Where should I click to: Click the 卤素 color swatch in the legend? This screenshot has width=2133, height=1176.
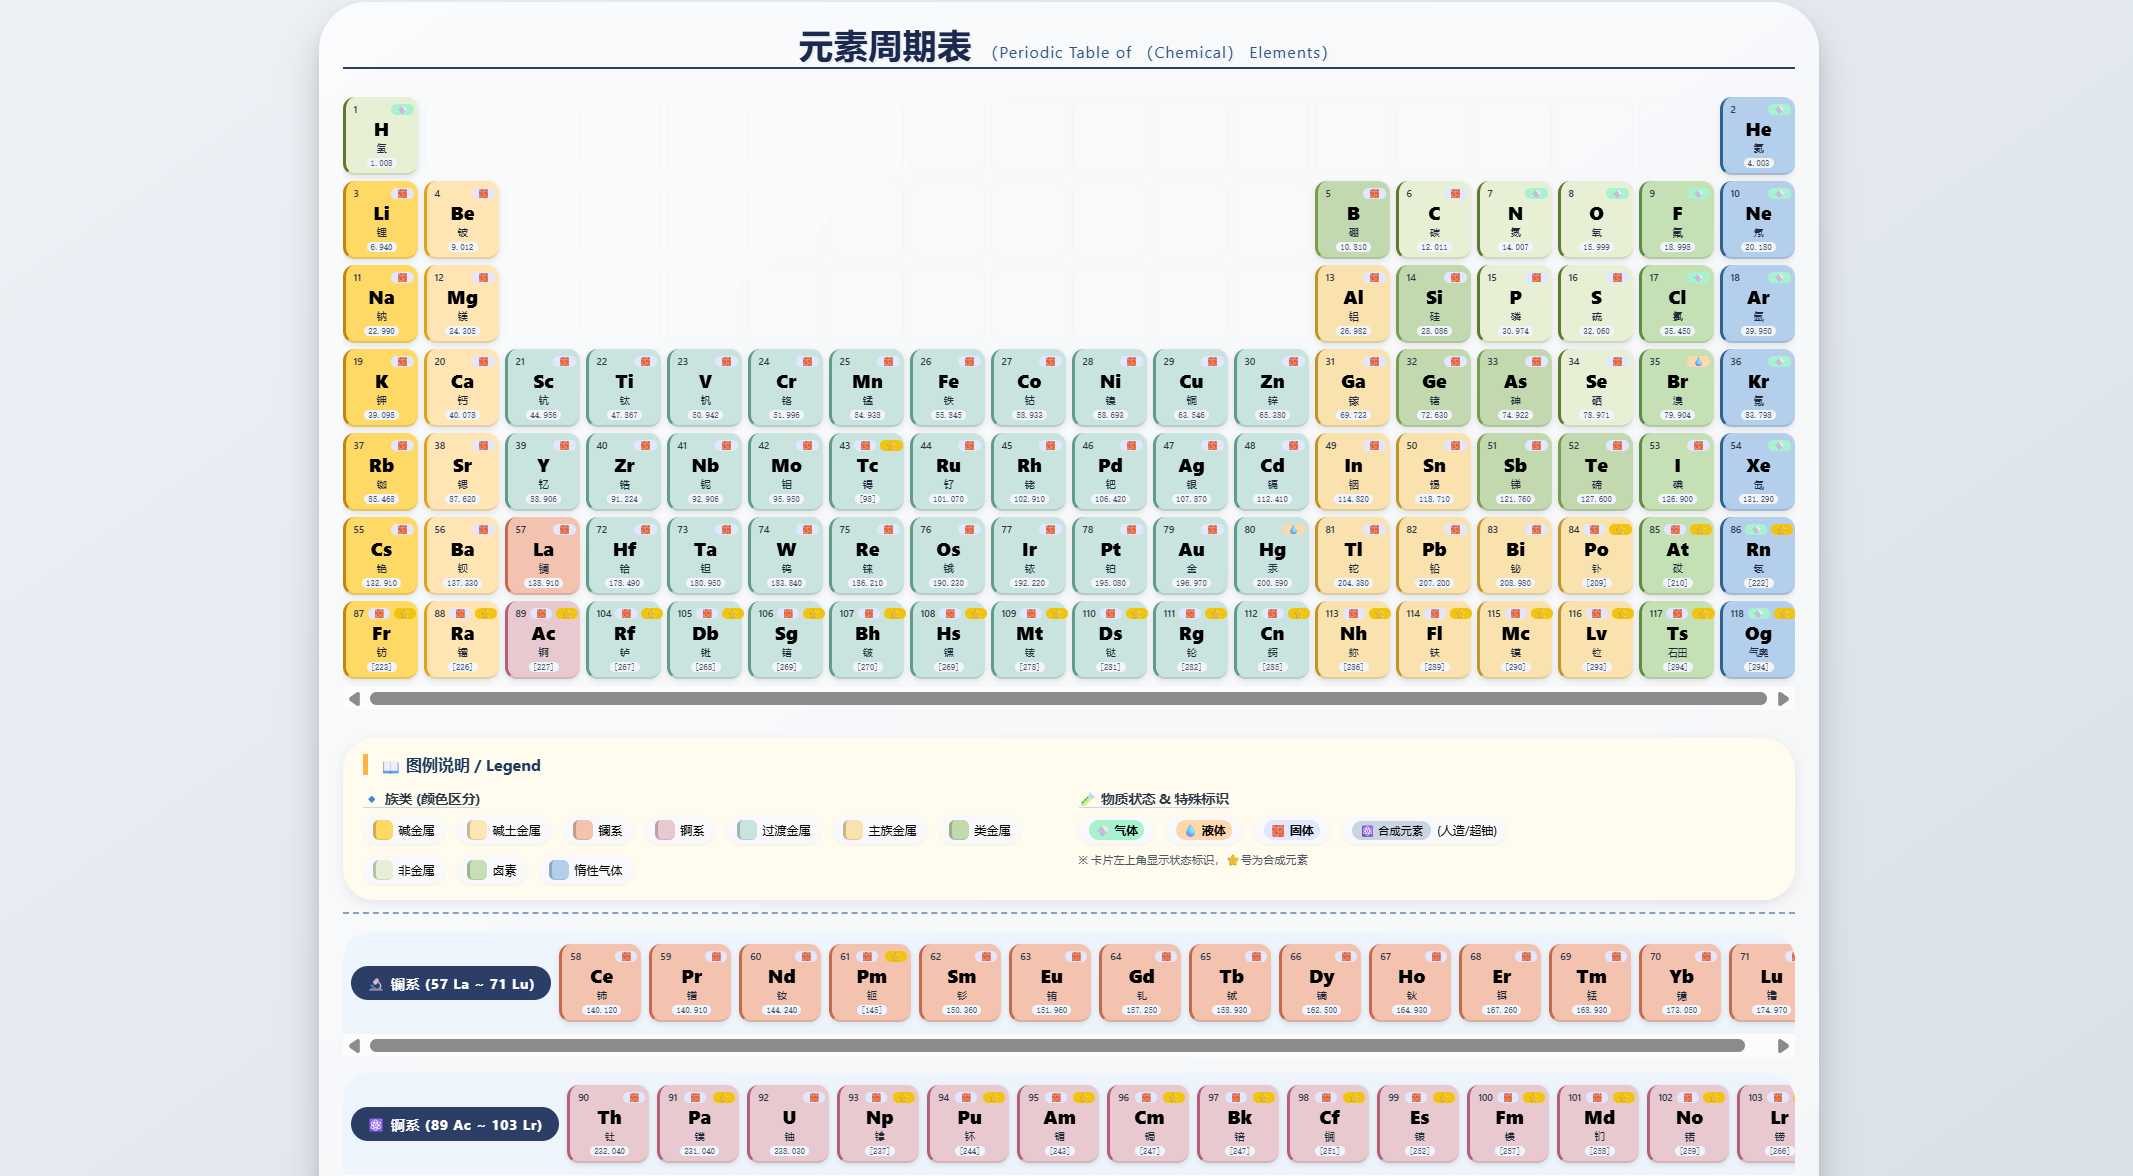pyautogui.click(x=477, y=870)
